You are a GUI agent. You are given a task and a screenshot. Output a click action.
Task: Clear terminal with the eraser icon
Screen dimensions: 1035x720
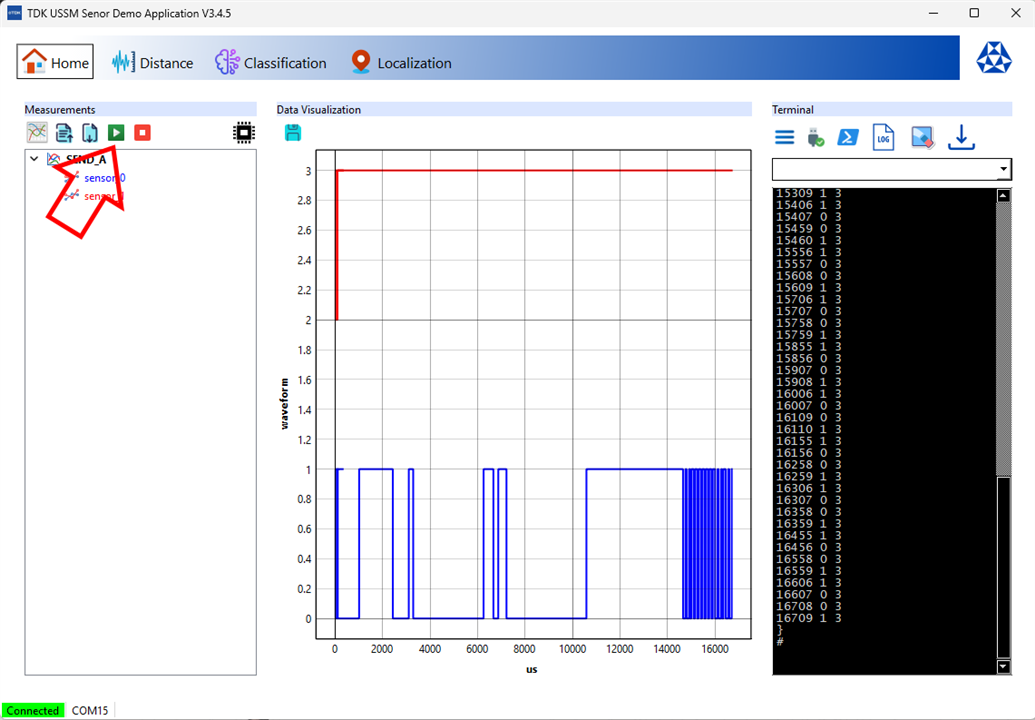(922, 138)
